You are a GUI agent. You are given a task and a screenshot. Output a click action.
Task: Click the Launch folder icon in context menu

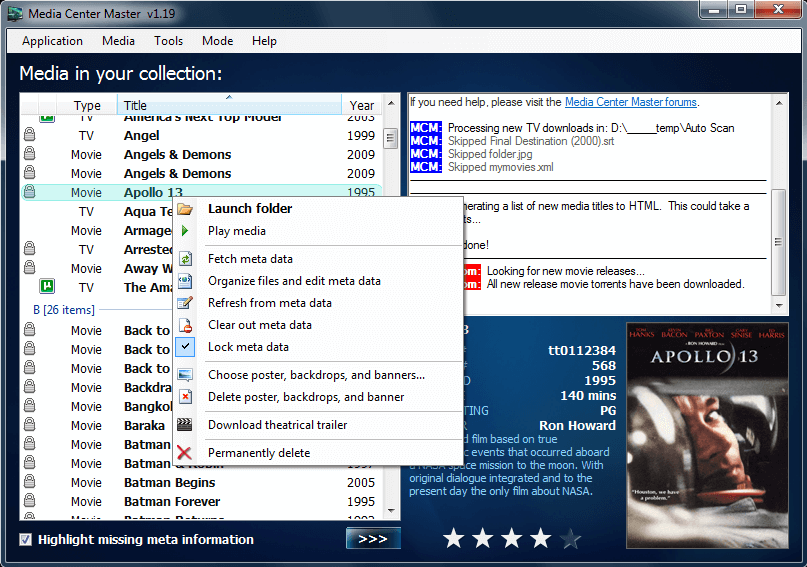point(185,209)
